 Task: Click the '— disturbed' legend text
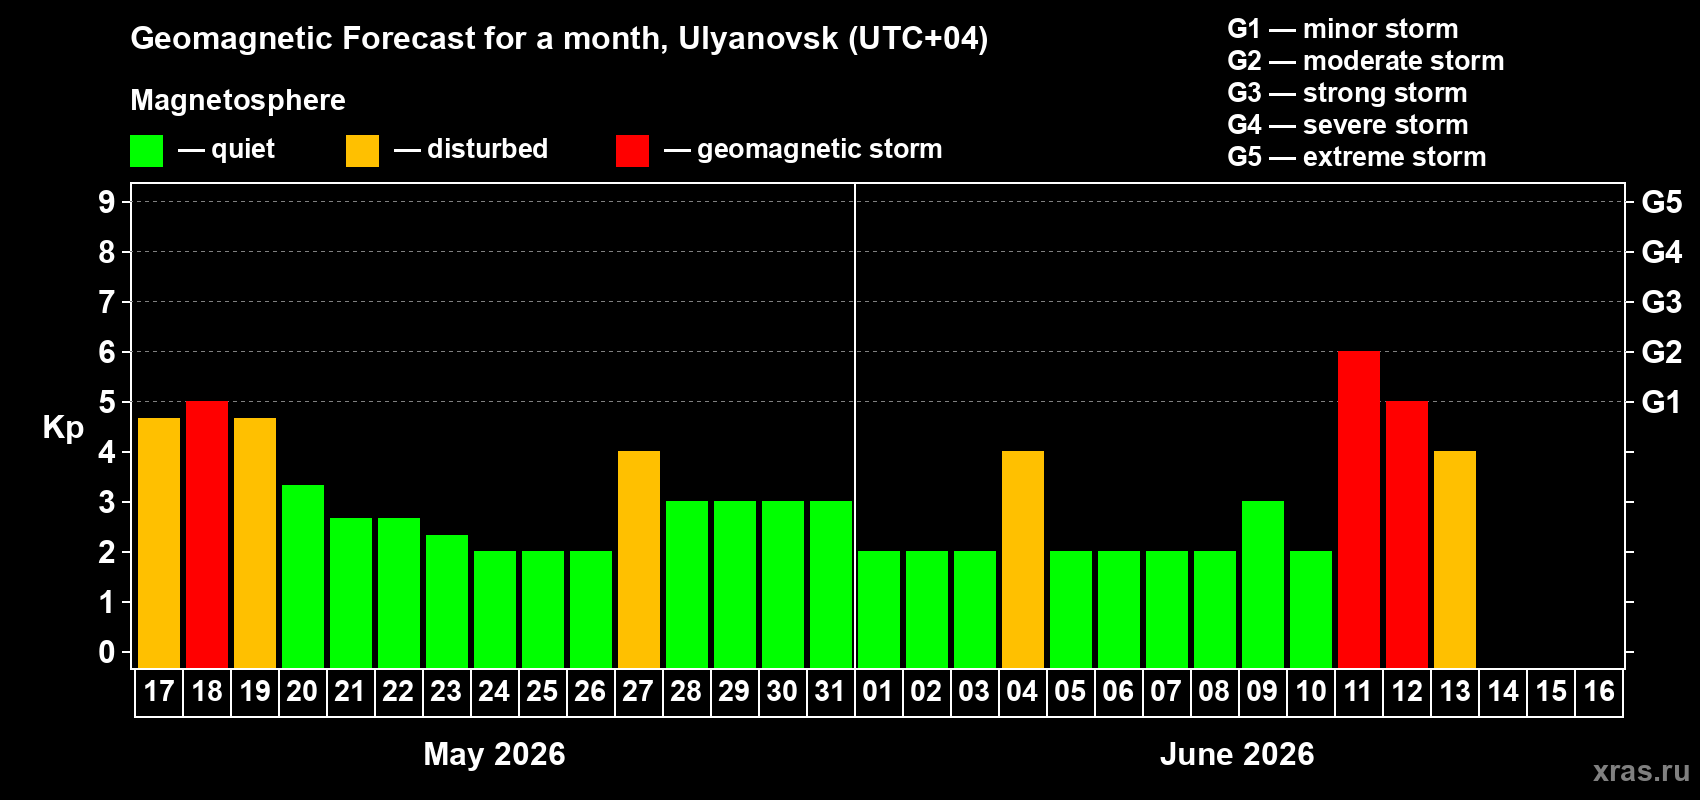(471, 149)
